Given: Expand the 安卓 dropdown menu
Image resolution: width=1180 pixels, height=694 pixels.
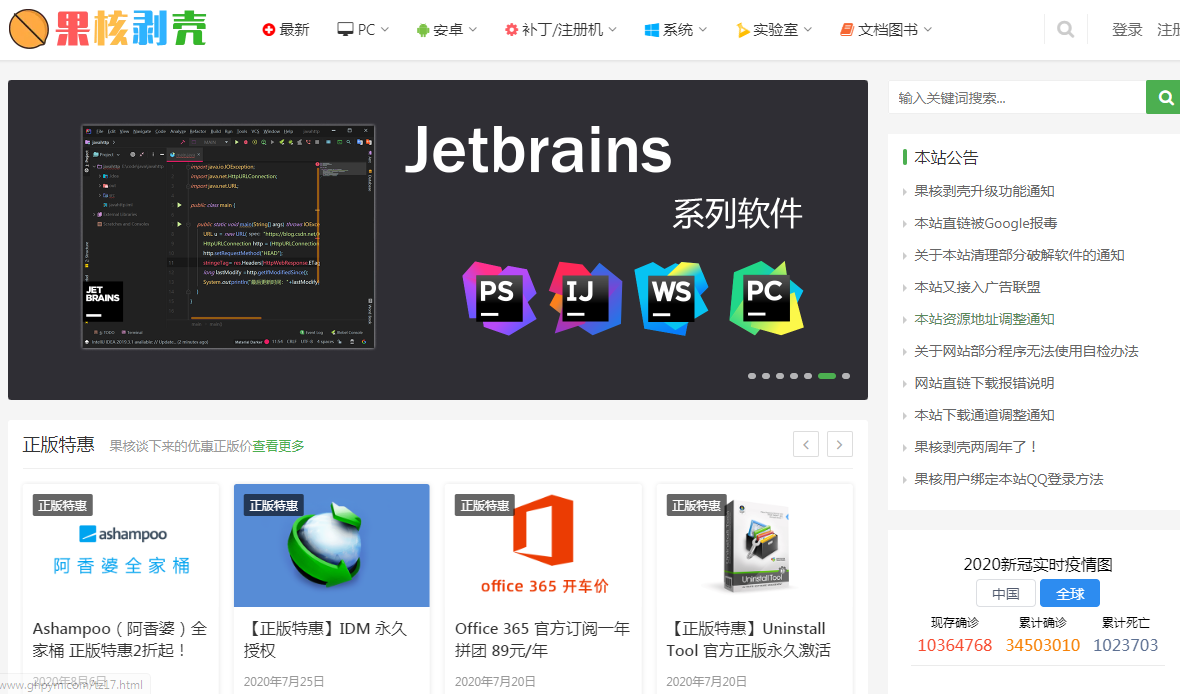Looking at the screenshot, I should tap(447, 29).
